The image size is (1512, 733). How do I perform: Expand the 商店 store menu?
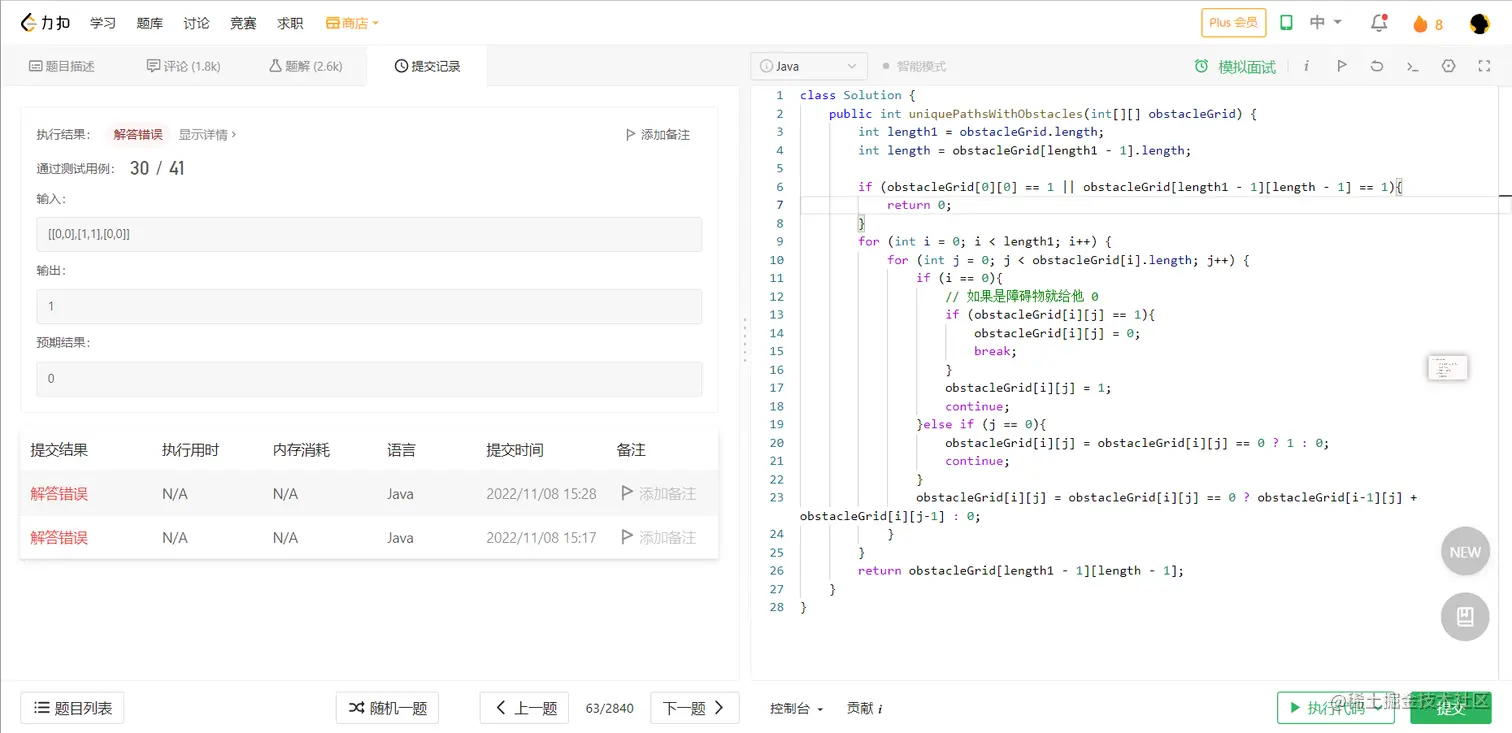[x=352, y=23]
